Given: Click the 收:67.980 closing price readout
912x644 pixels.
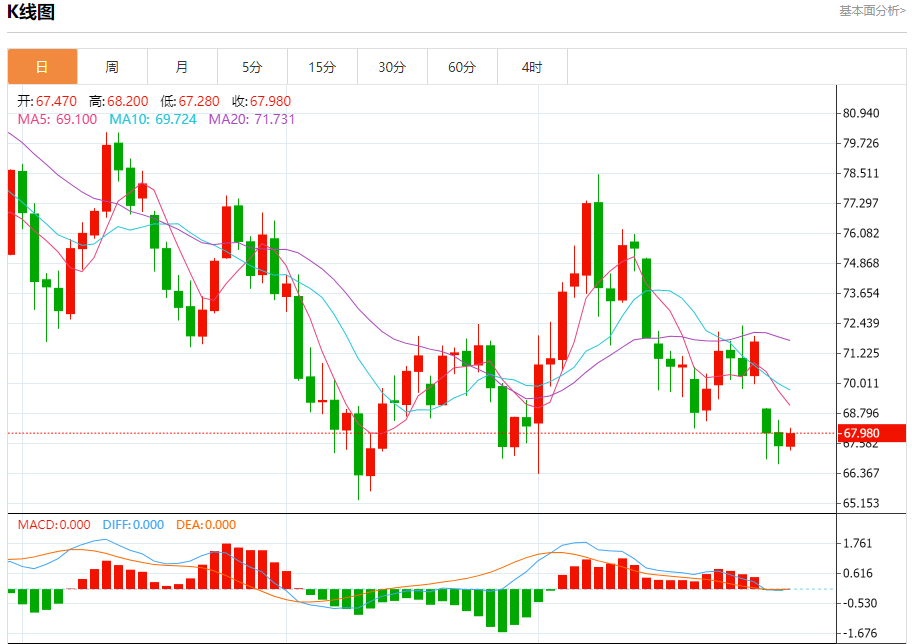Looking at the screenshot, I should tap(261, 101).
